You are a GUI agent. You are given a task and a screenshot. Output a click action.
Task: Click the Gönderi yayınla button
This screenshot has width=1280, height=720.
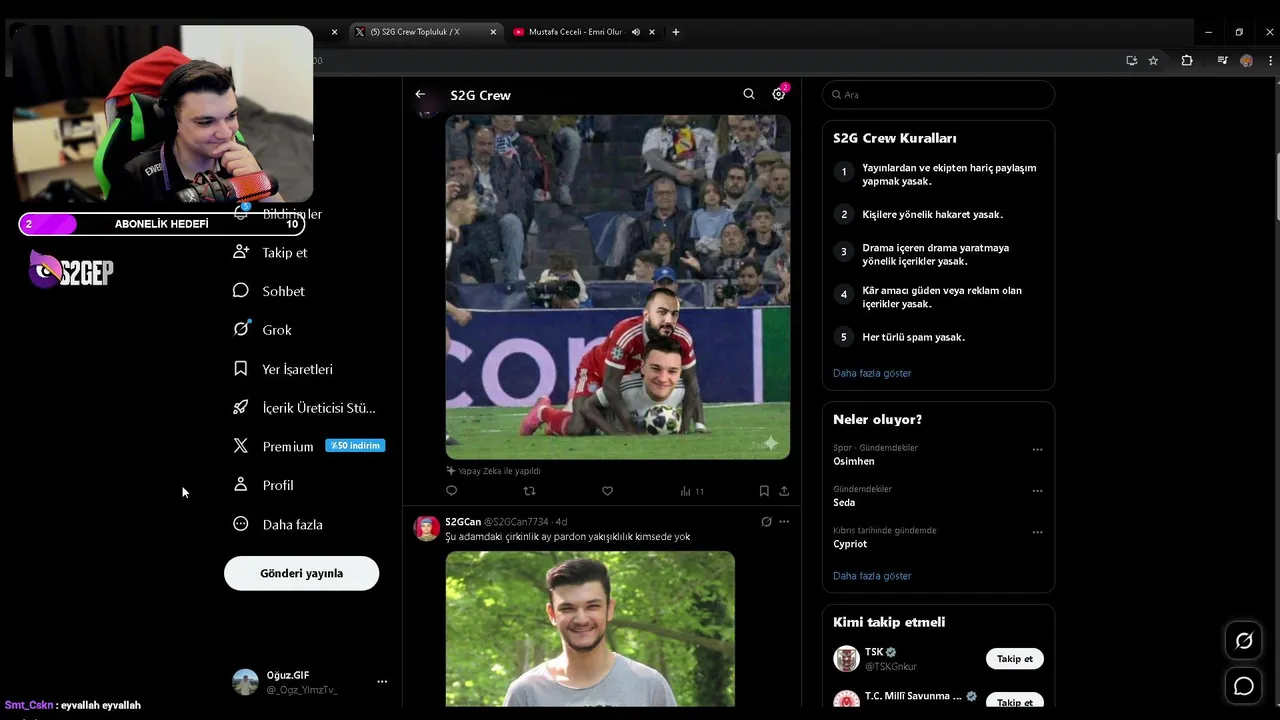coord(301,573)
